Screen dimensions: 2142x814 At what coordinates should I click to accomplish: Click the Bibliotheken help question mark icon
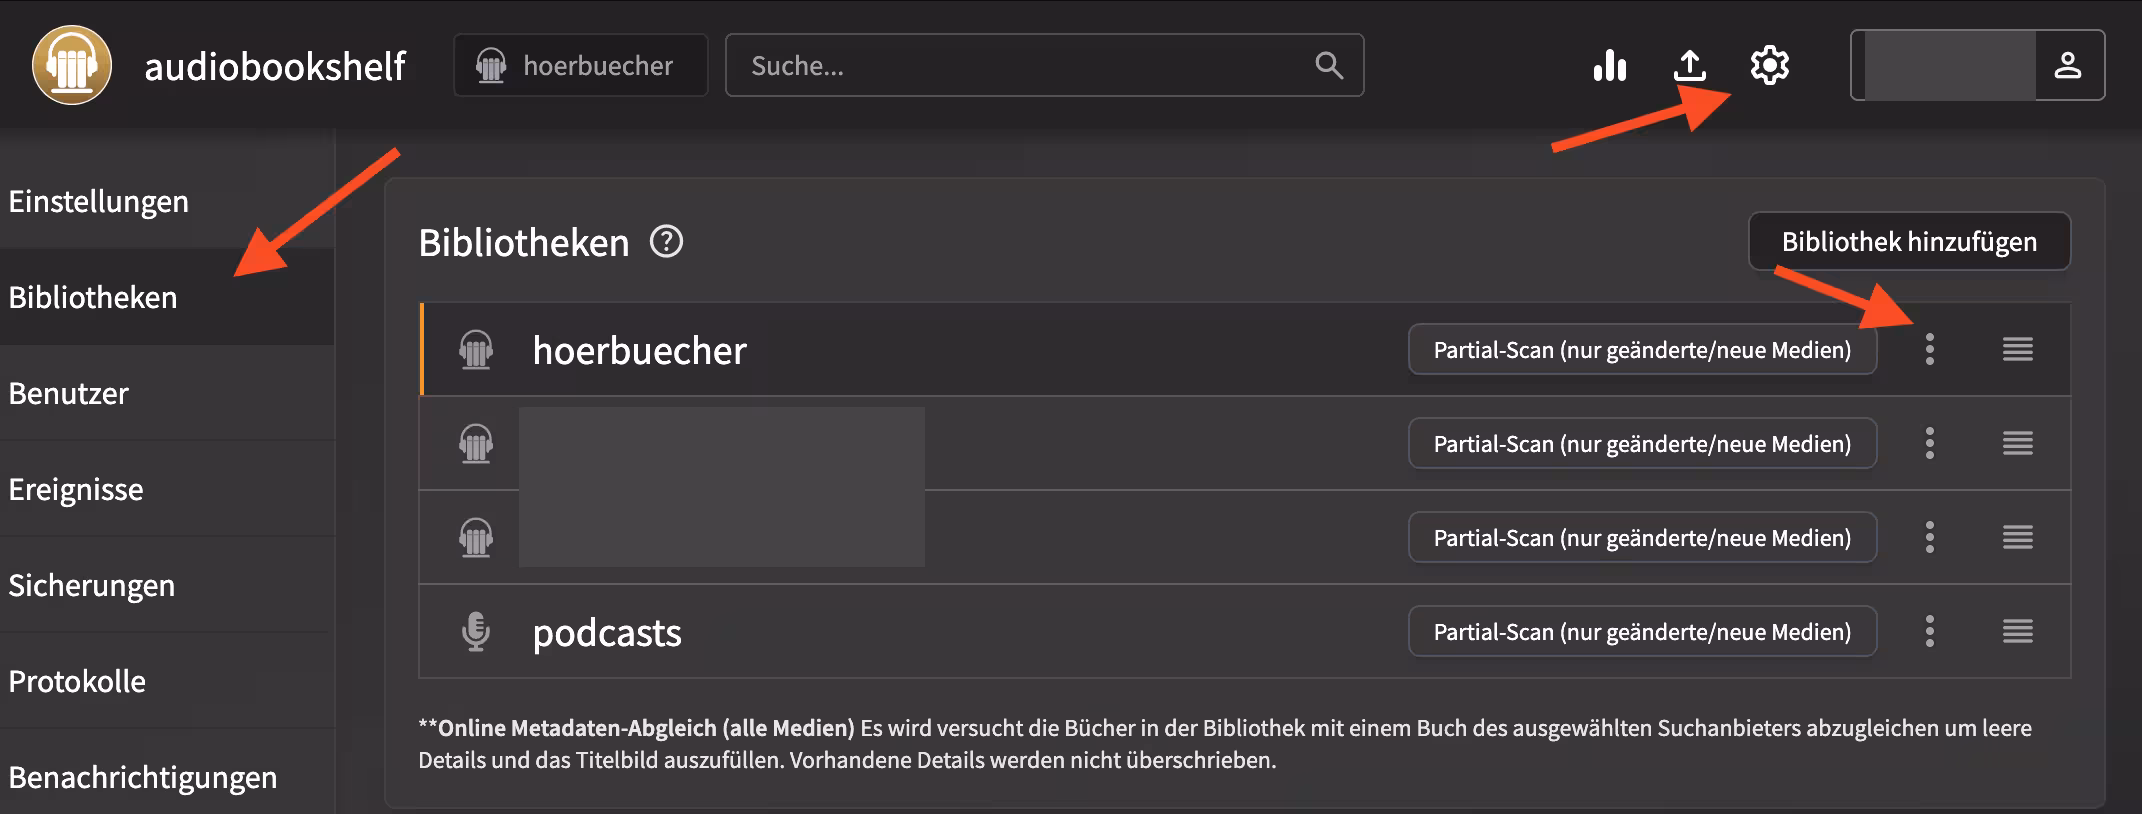click(666, 242)
